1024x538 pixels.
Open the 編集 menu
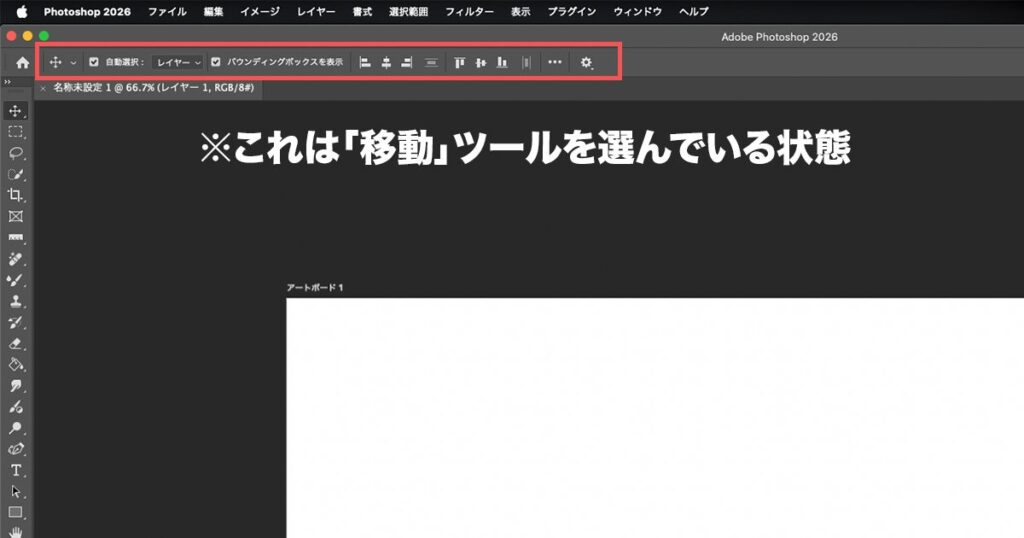[x=214, y=12]
